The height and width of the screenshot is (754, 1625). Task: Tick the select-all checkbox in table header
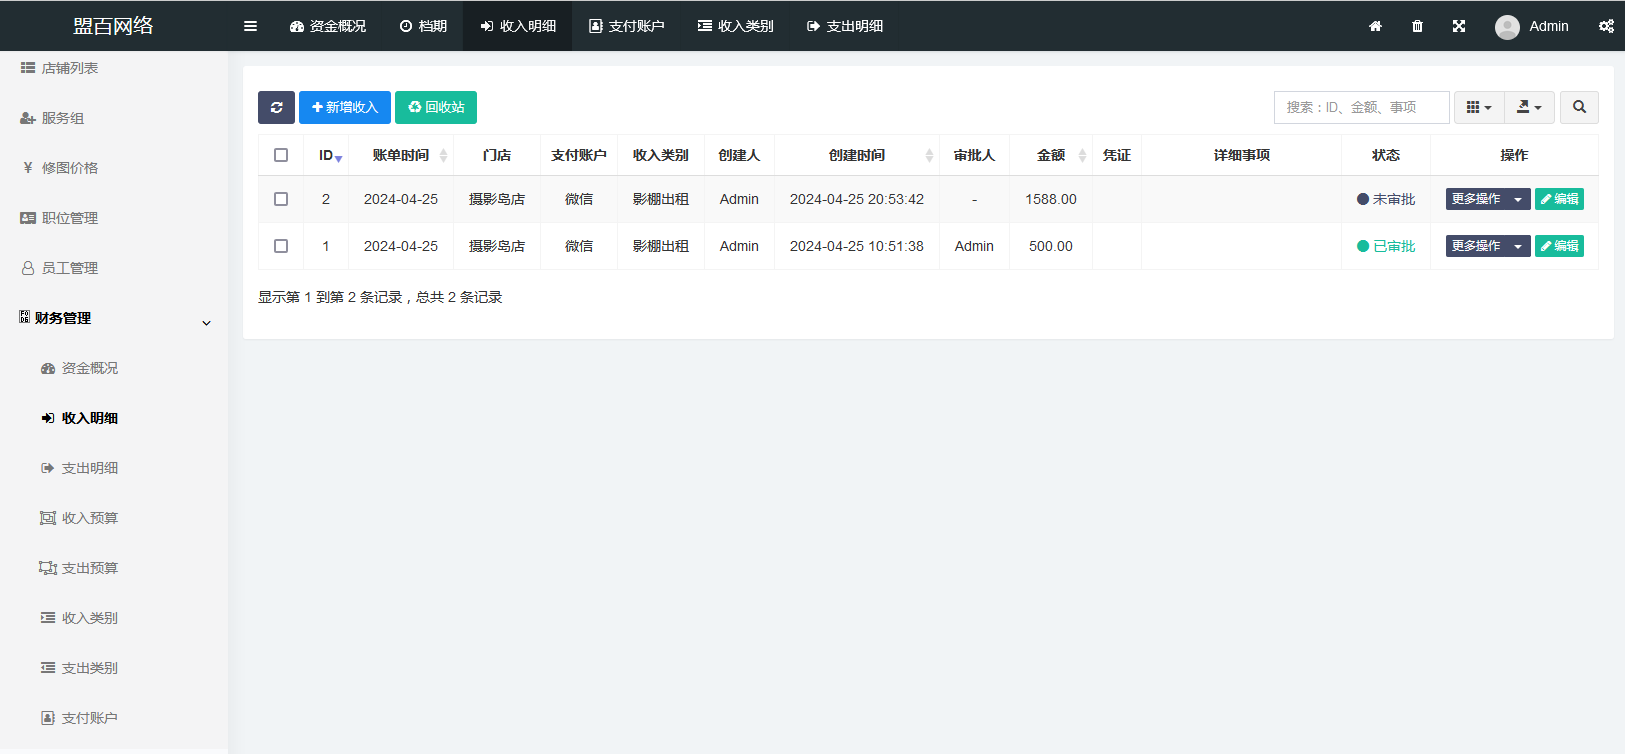coord(281,155)
